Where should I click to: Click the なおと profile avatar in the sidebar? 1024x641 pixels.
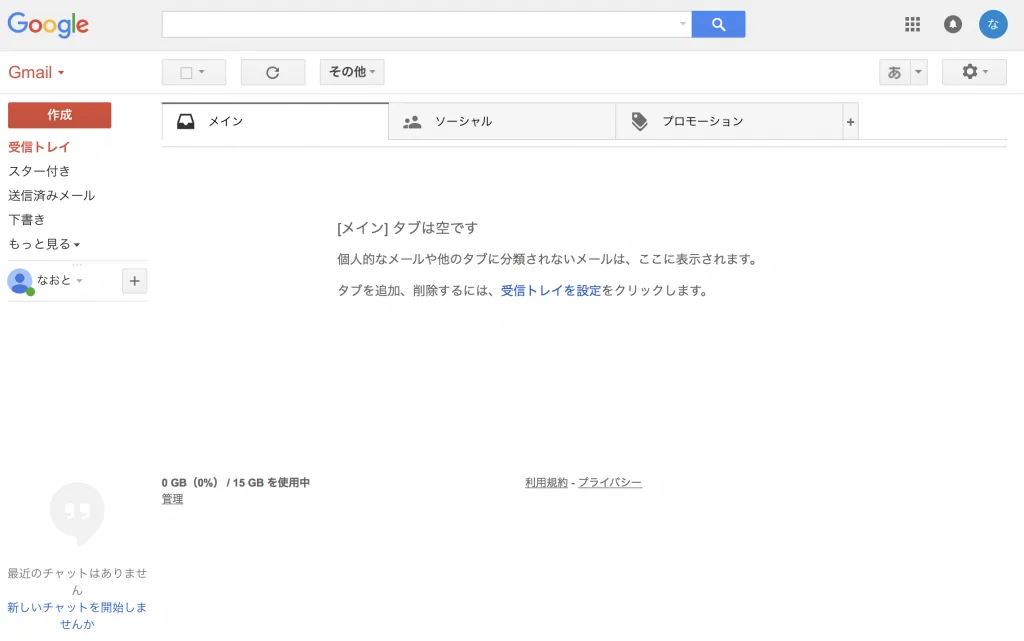20,281
